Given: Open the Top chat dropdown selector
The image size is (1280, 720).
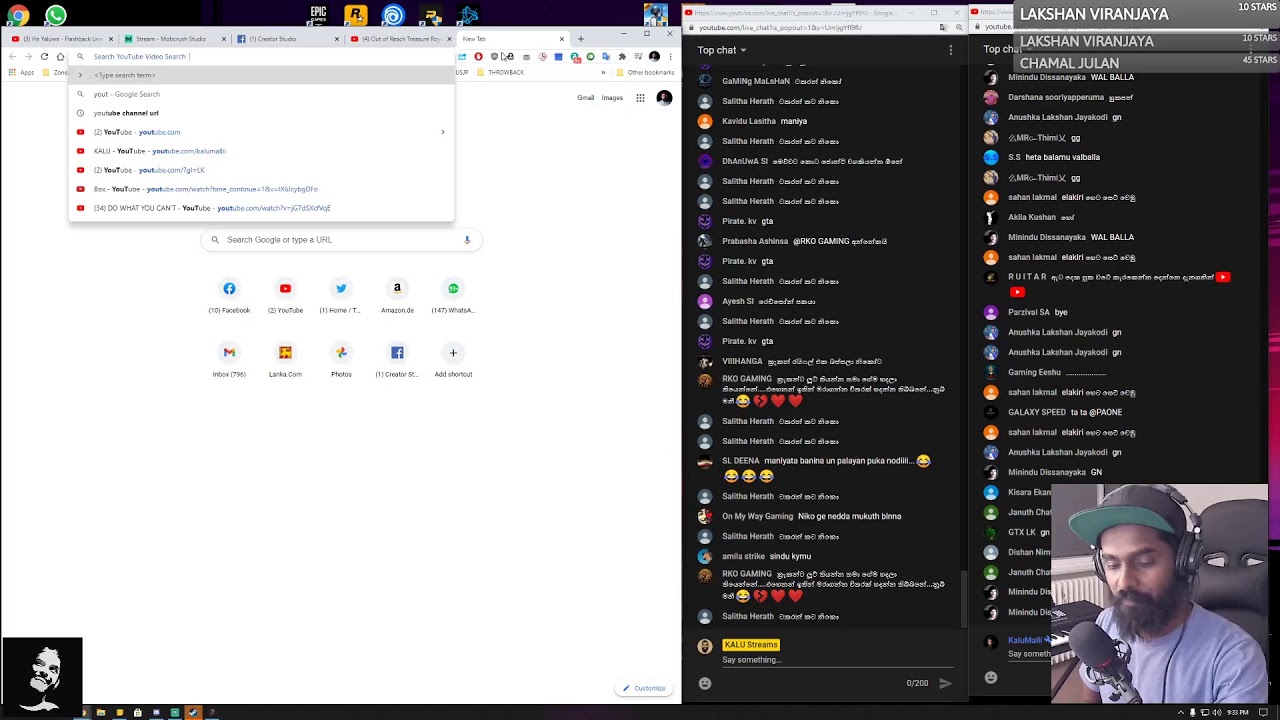Looking at the screenshot, I should click(x=722, y=50).
